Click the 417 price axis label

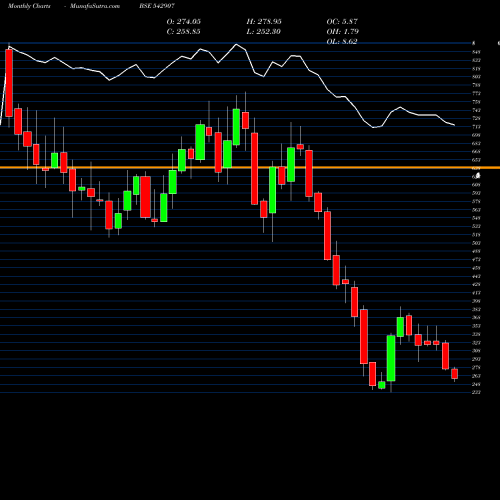(x=477, y=293)
